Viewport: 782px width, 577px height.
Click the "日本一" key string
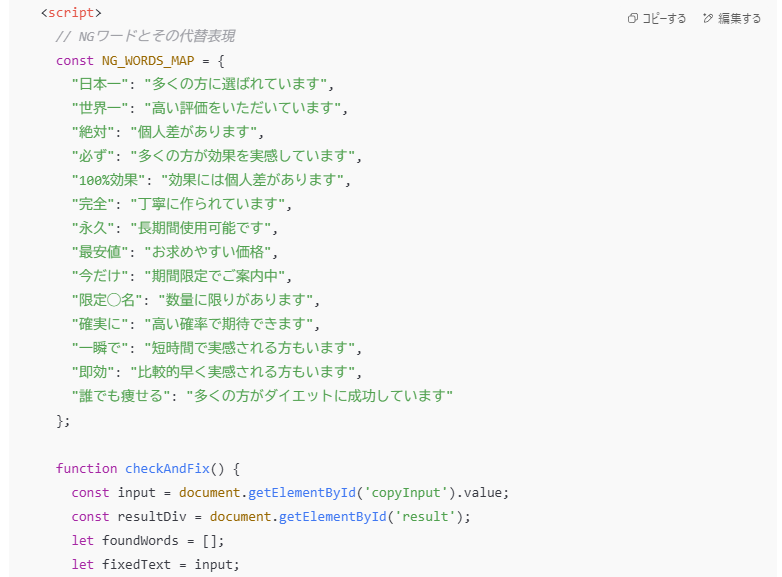[100, 84]
